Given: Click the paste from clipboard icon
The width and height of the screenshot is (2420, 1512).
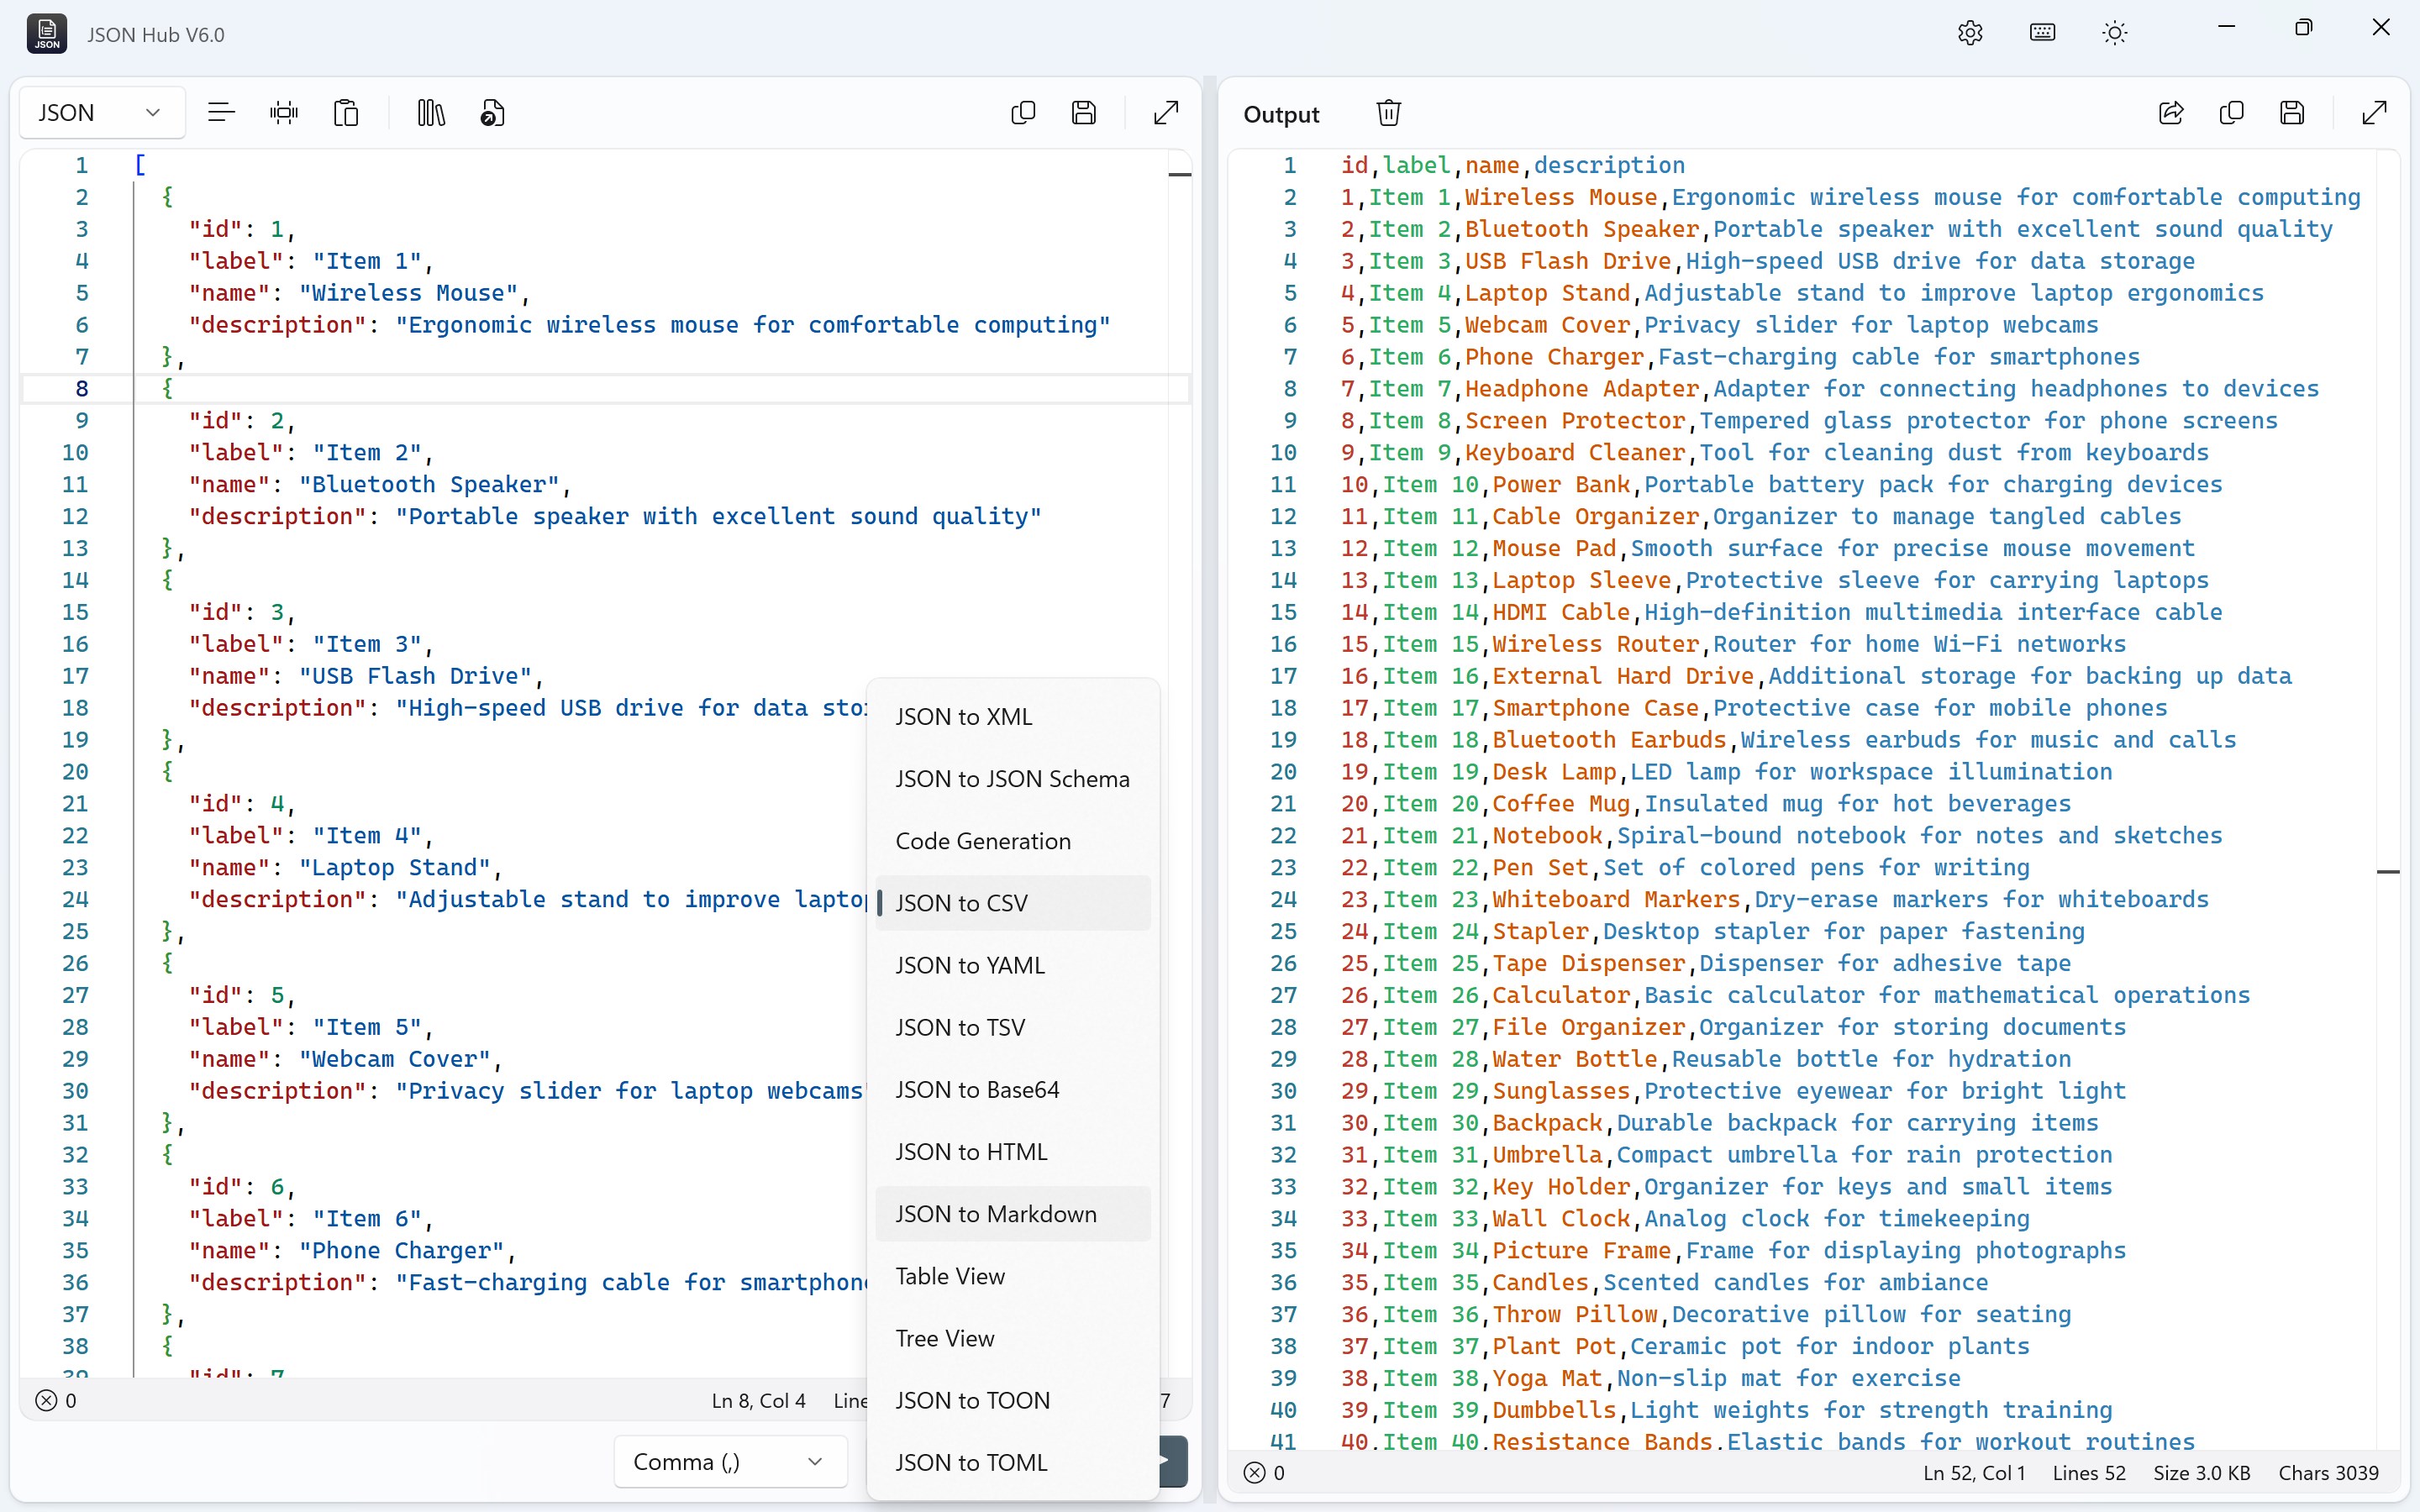Looking at the screenshot, I should (x=346, y=112).
